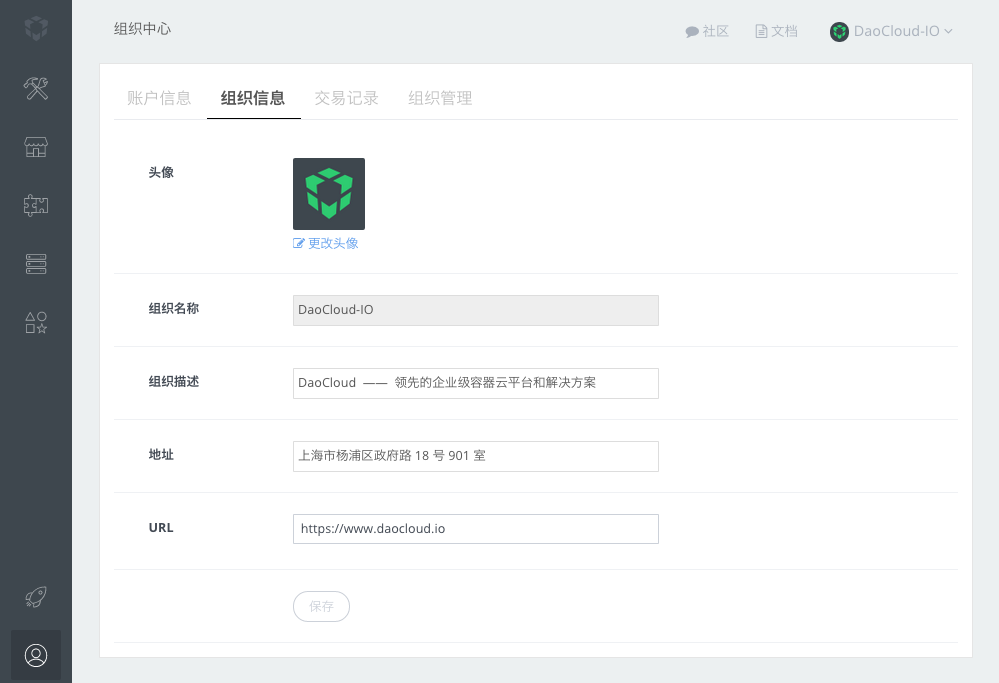Click the 组织中心 page title
999x683 pixels.
[x=143, y=29]
